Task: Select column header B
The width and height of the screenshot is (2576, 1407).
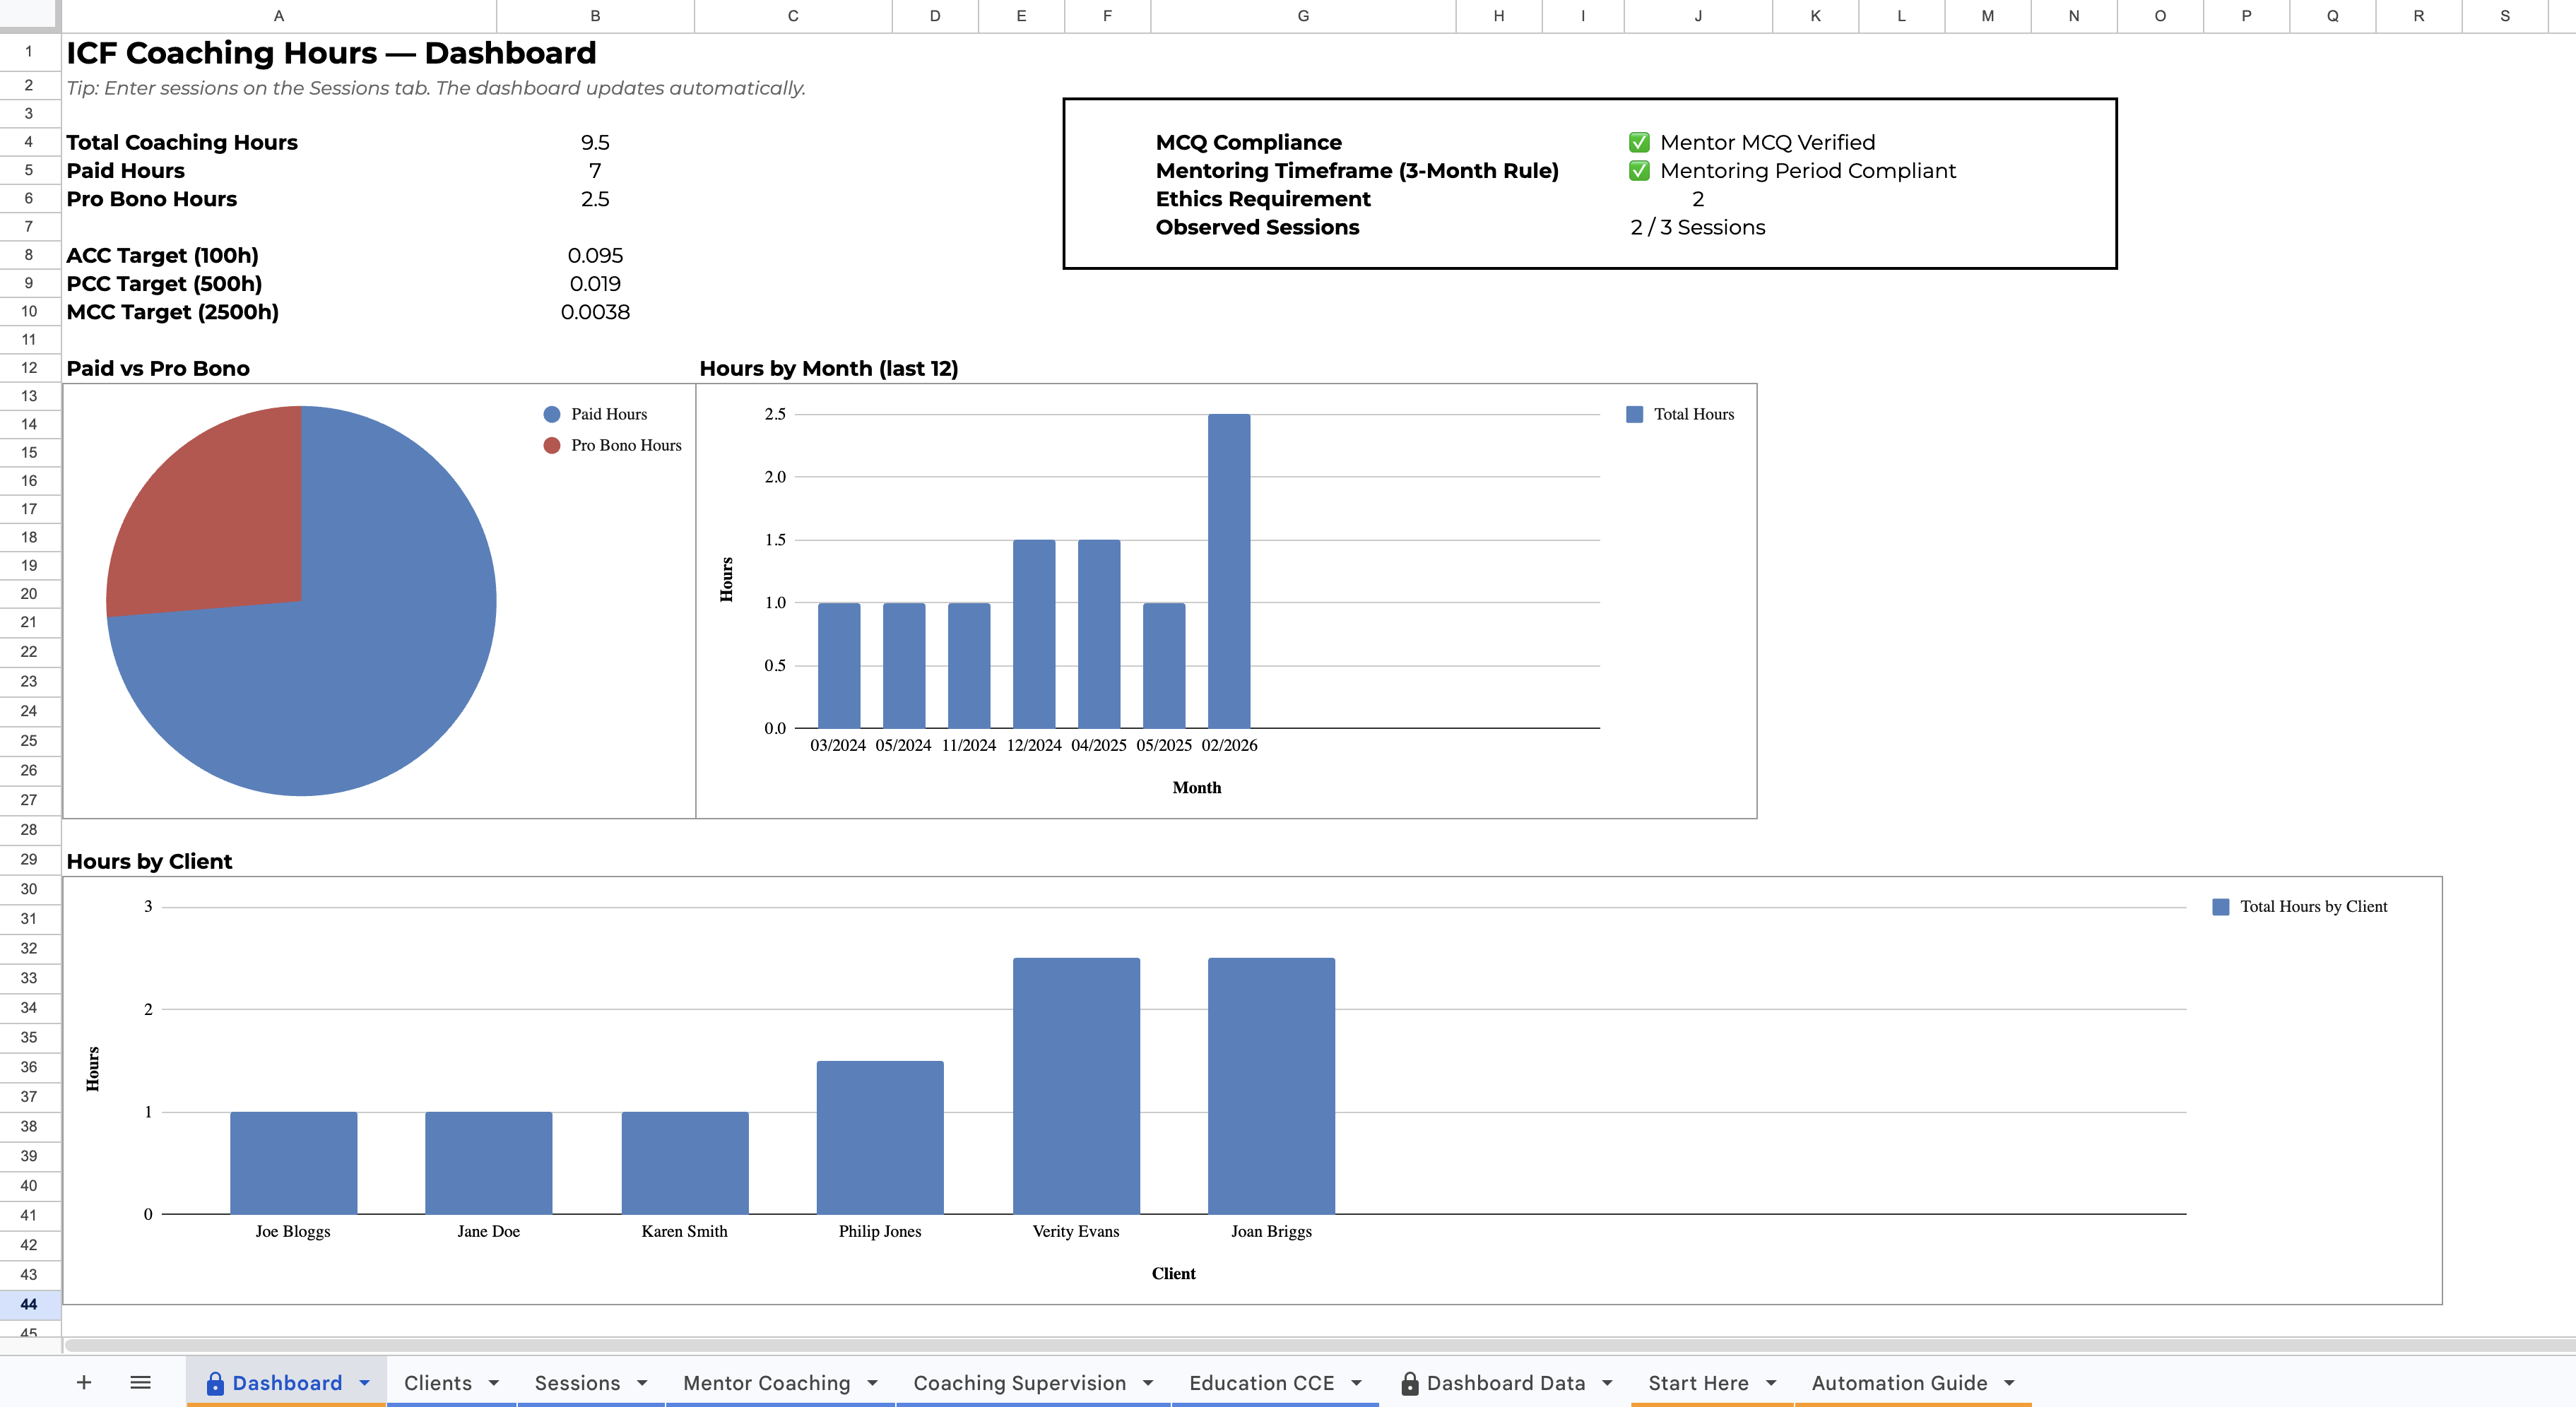Action: click(594, 15)
